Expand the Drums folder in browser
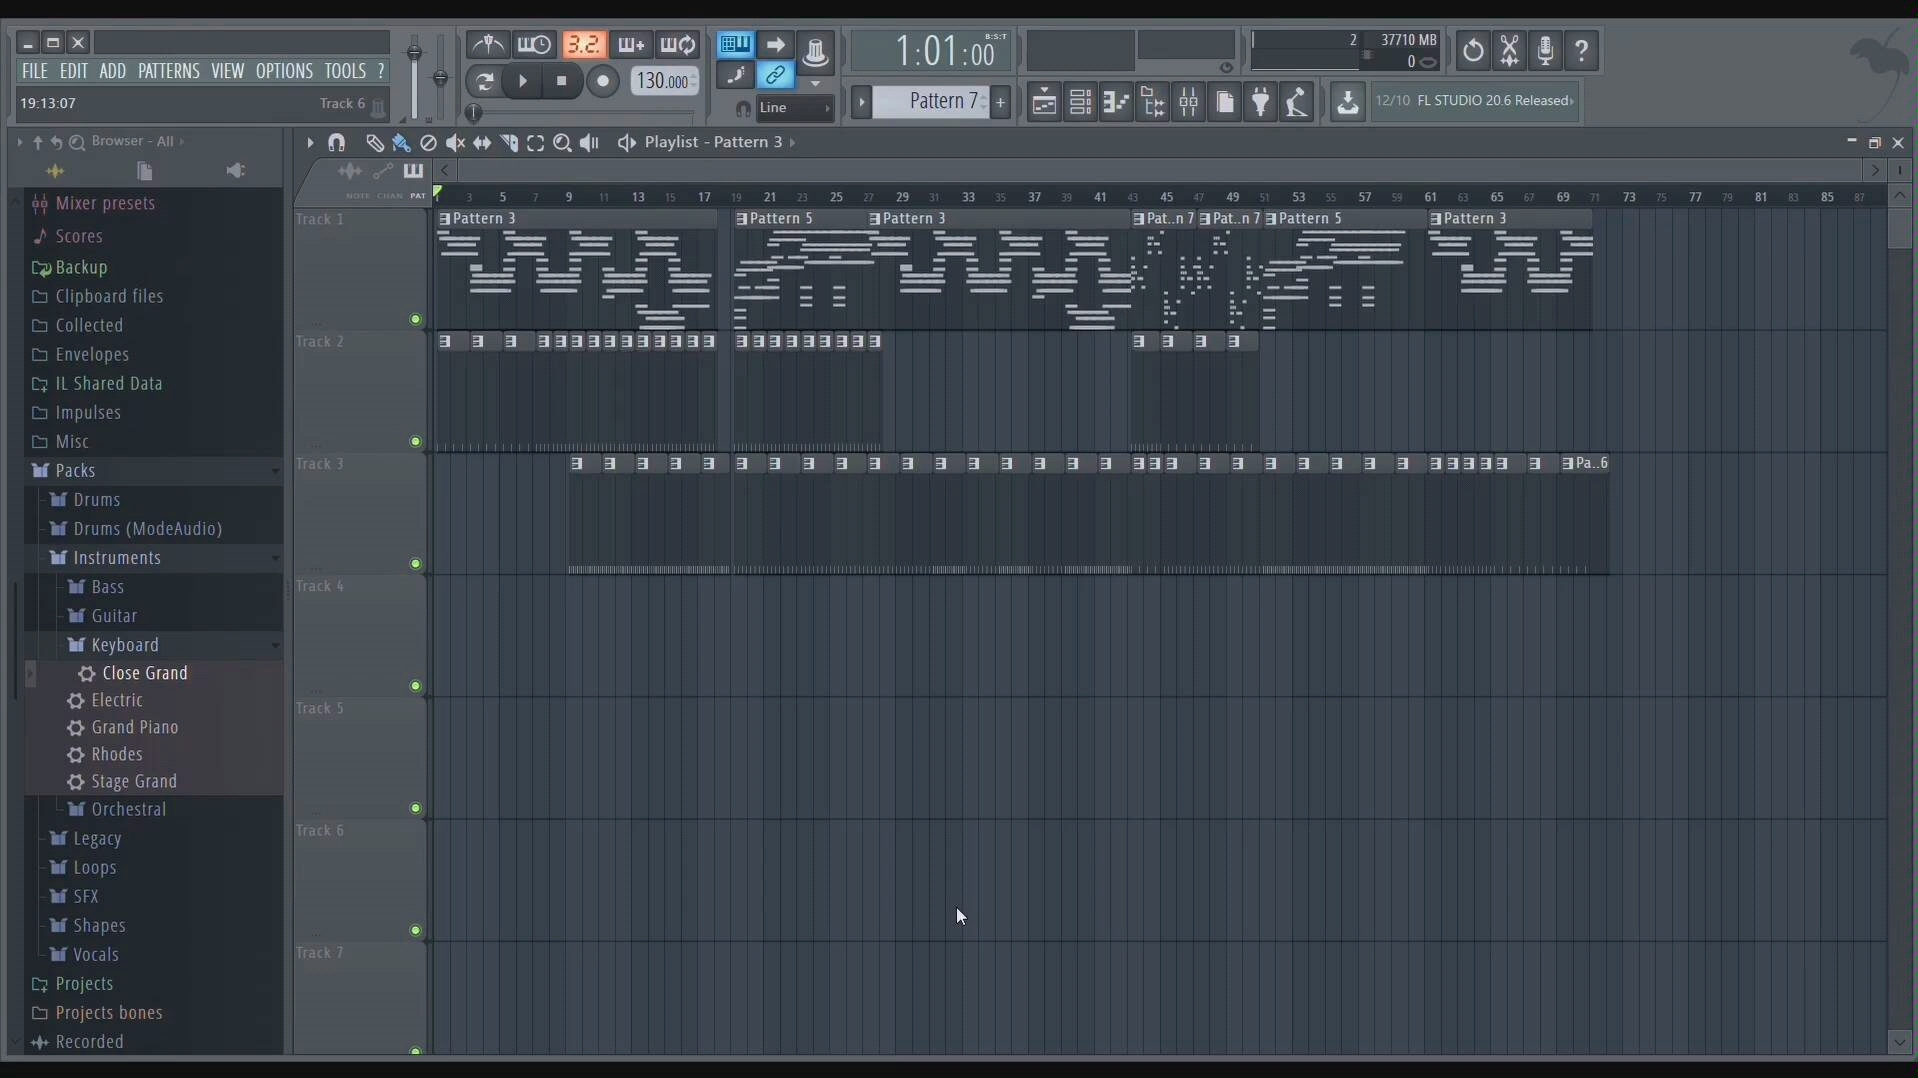1918x1078 pixels. pos(96,500)
